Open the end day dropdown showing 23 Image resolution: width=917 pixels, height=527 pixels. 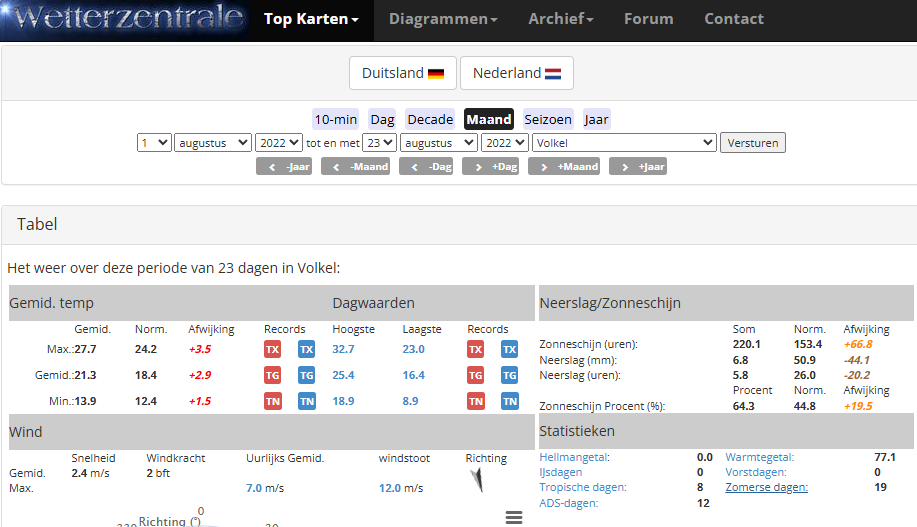click(x=379, y=143)
